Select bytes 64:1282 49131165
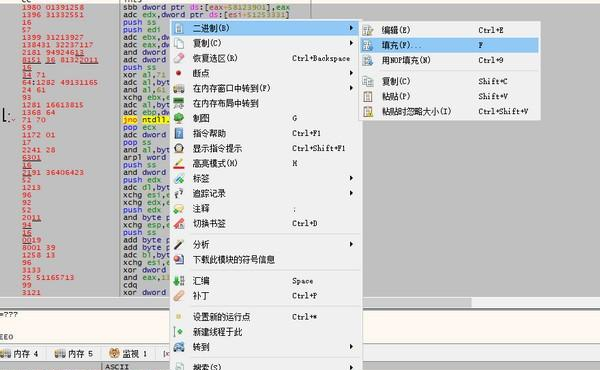Image resolution: width=600 pixels, height=370 pixels. 60,82
